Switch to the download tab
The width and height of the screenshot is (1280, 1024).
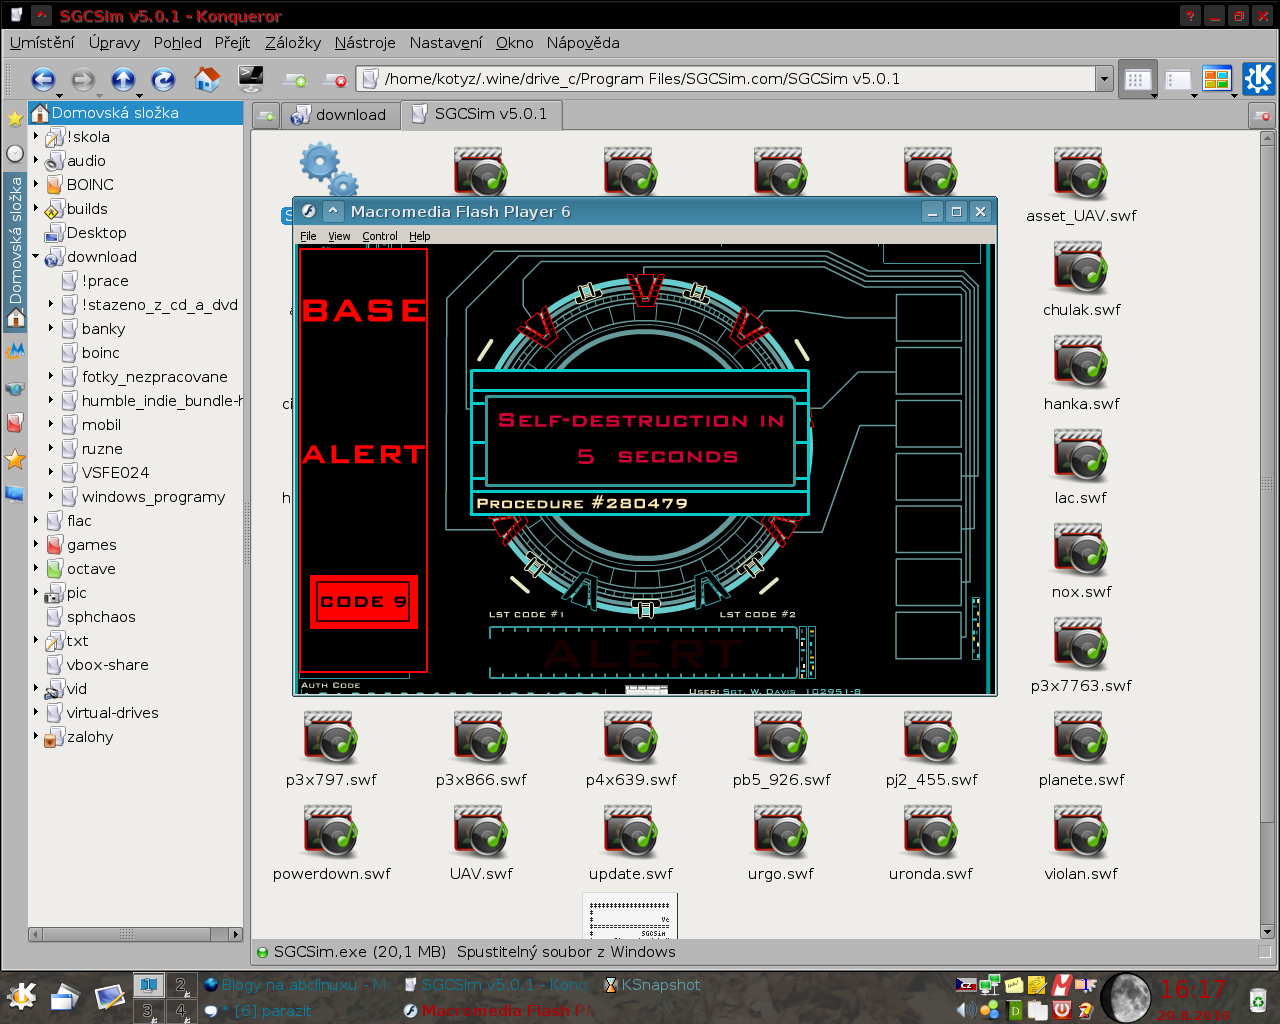click(x=340, y=115)
